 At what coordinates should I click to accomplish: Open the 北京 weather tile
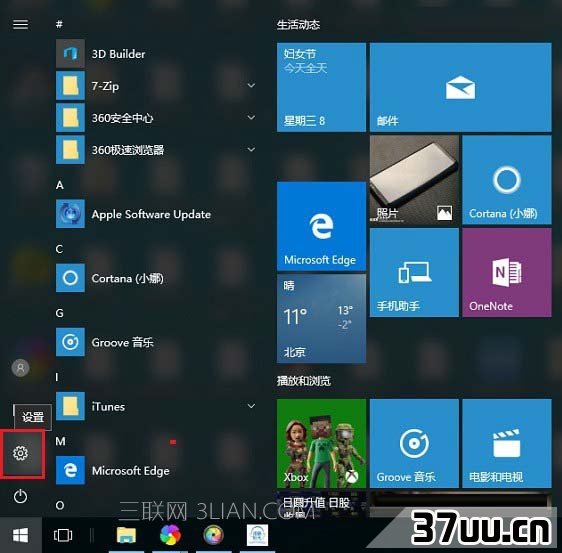(x=322, y=319)
